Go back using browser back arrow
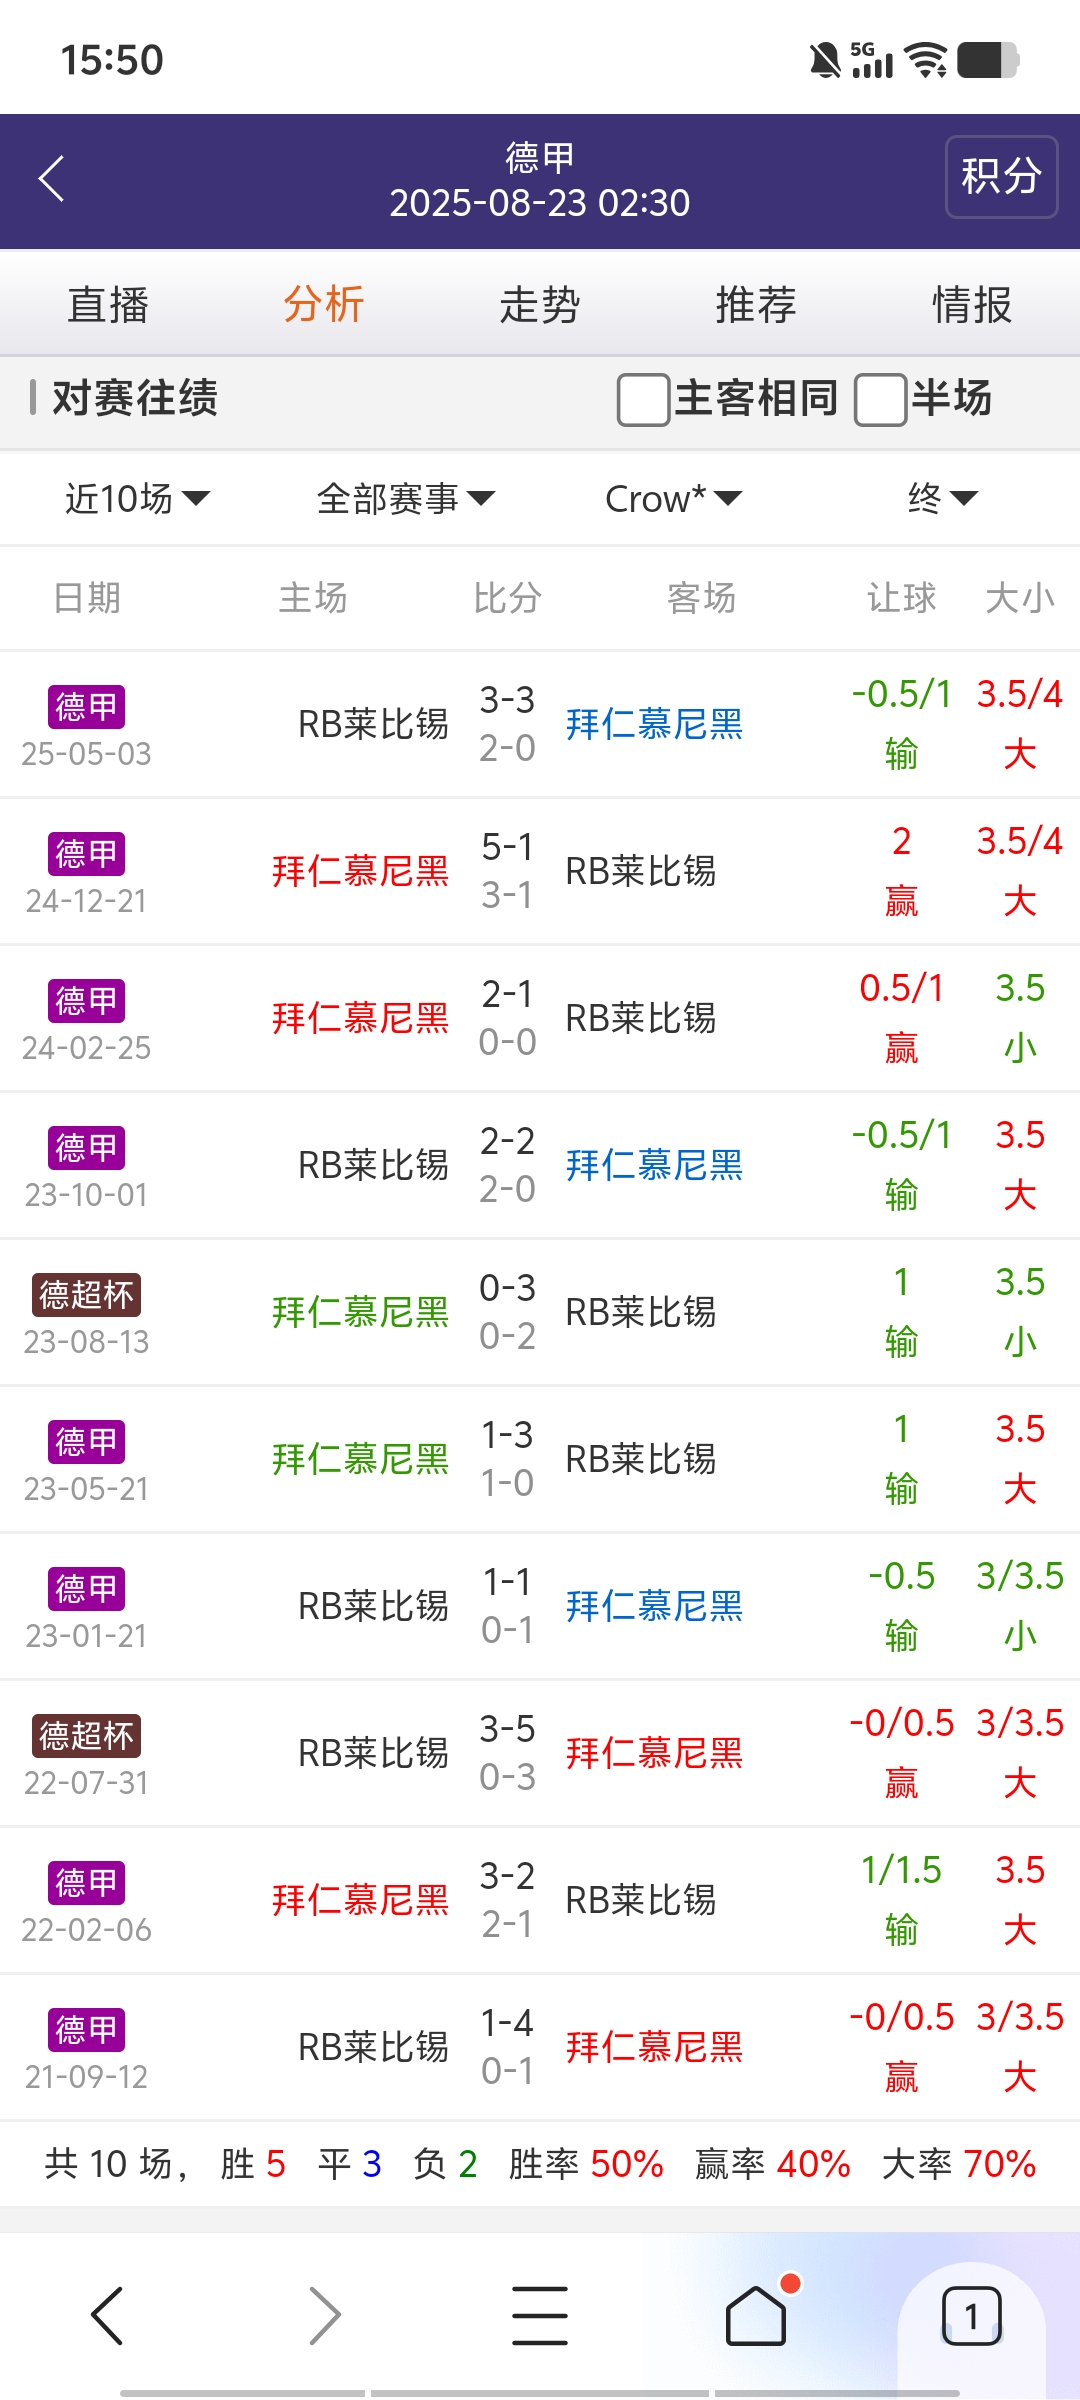 coord(107,2315)
